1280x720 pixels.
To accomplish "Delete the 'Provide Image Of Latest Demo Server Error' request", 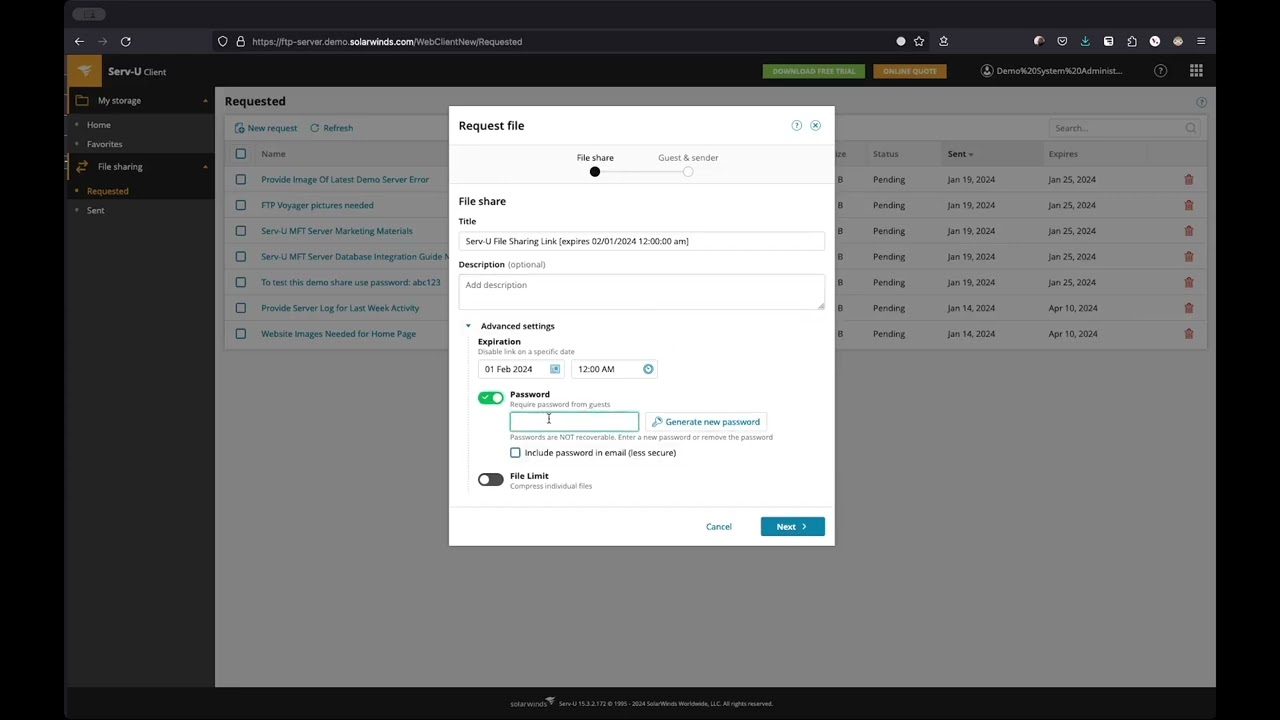I will tap(1189, 180).
